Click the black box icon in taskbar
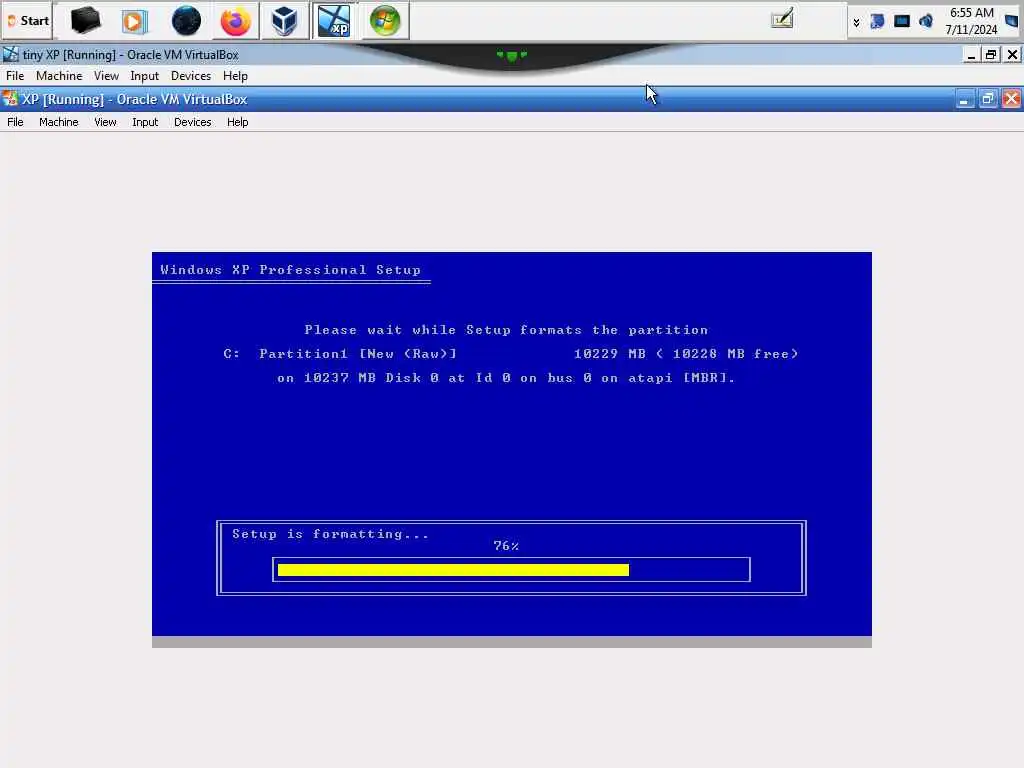This screenshot has height=768, width=1024. pos(85,21)
